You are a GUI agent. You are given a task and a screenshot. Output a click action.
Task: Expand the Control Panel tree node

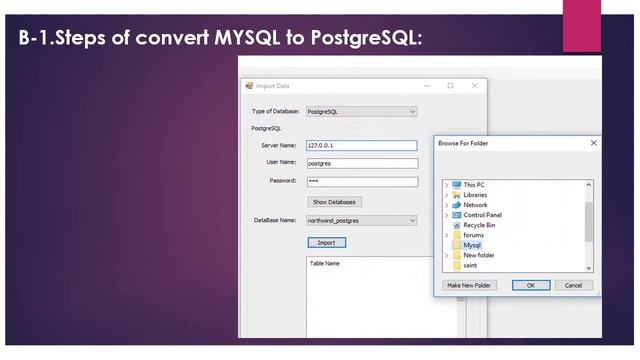pyautogui.click(x=447, y=215)
